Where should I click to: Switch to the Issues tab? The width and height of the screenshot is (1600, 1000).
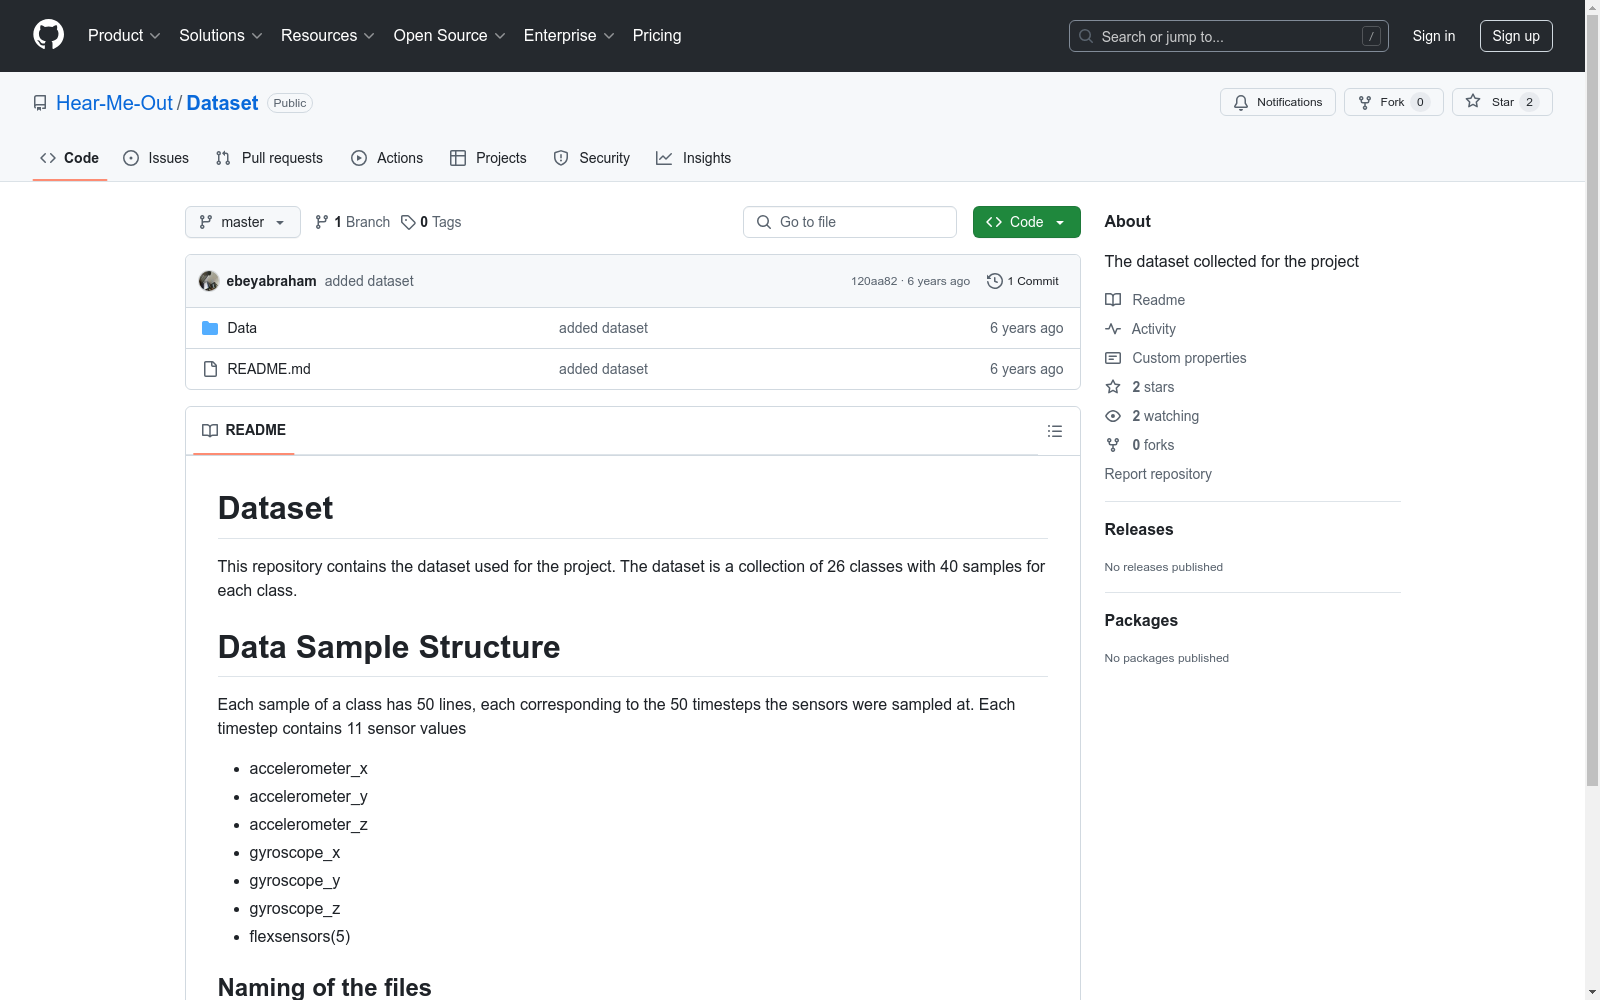point(156,158)
